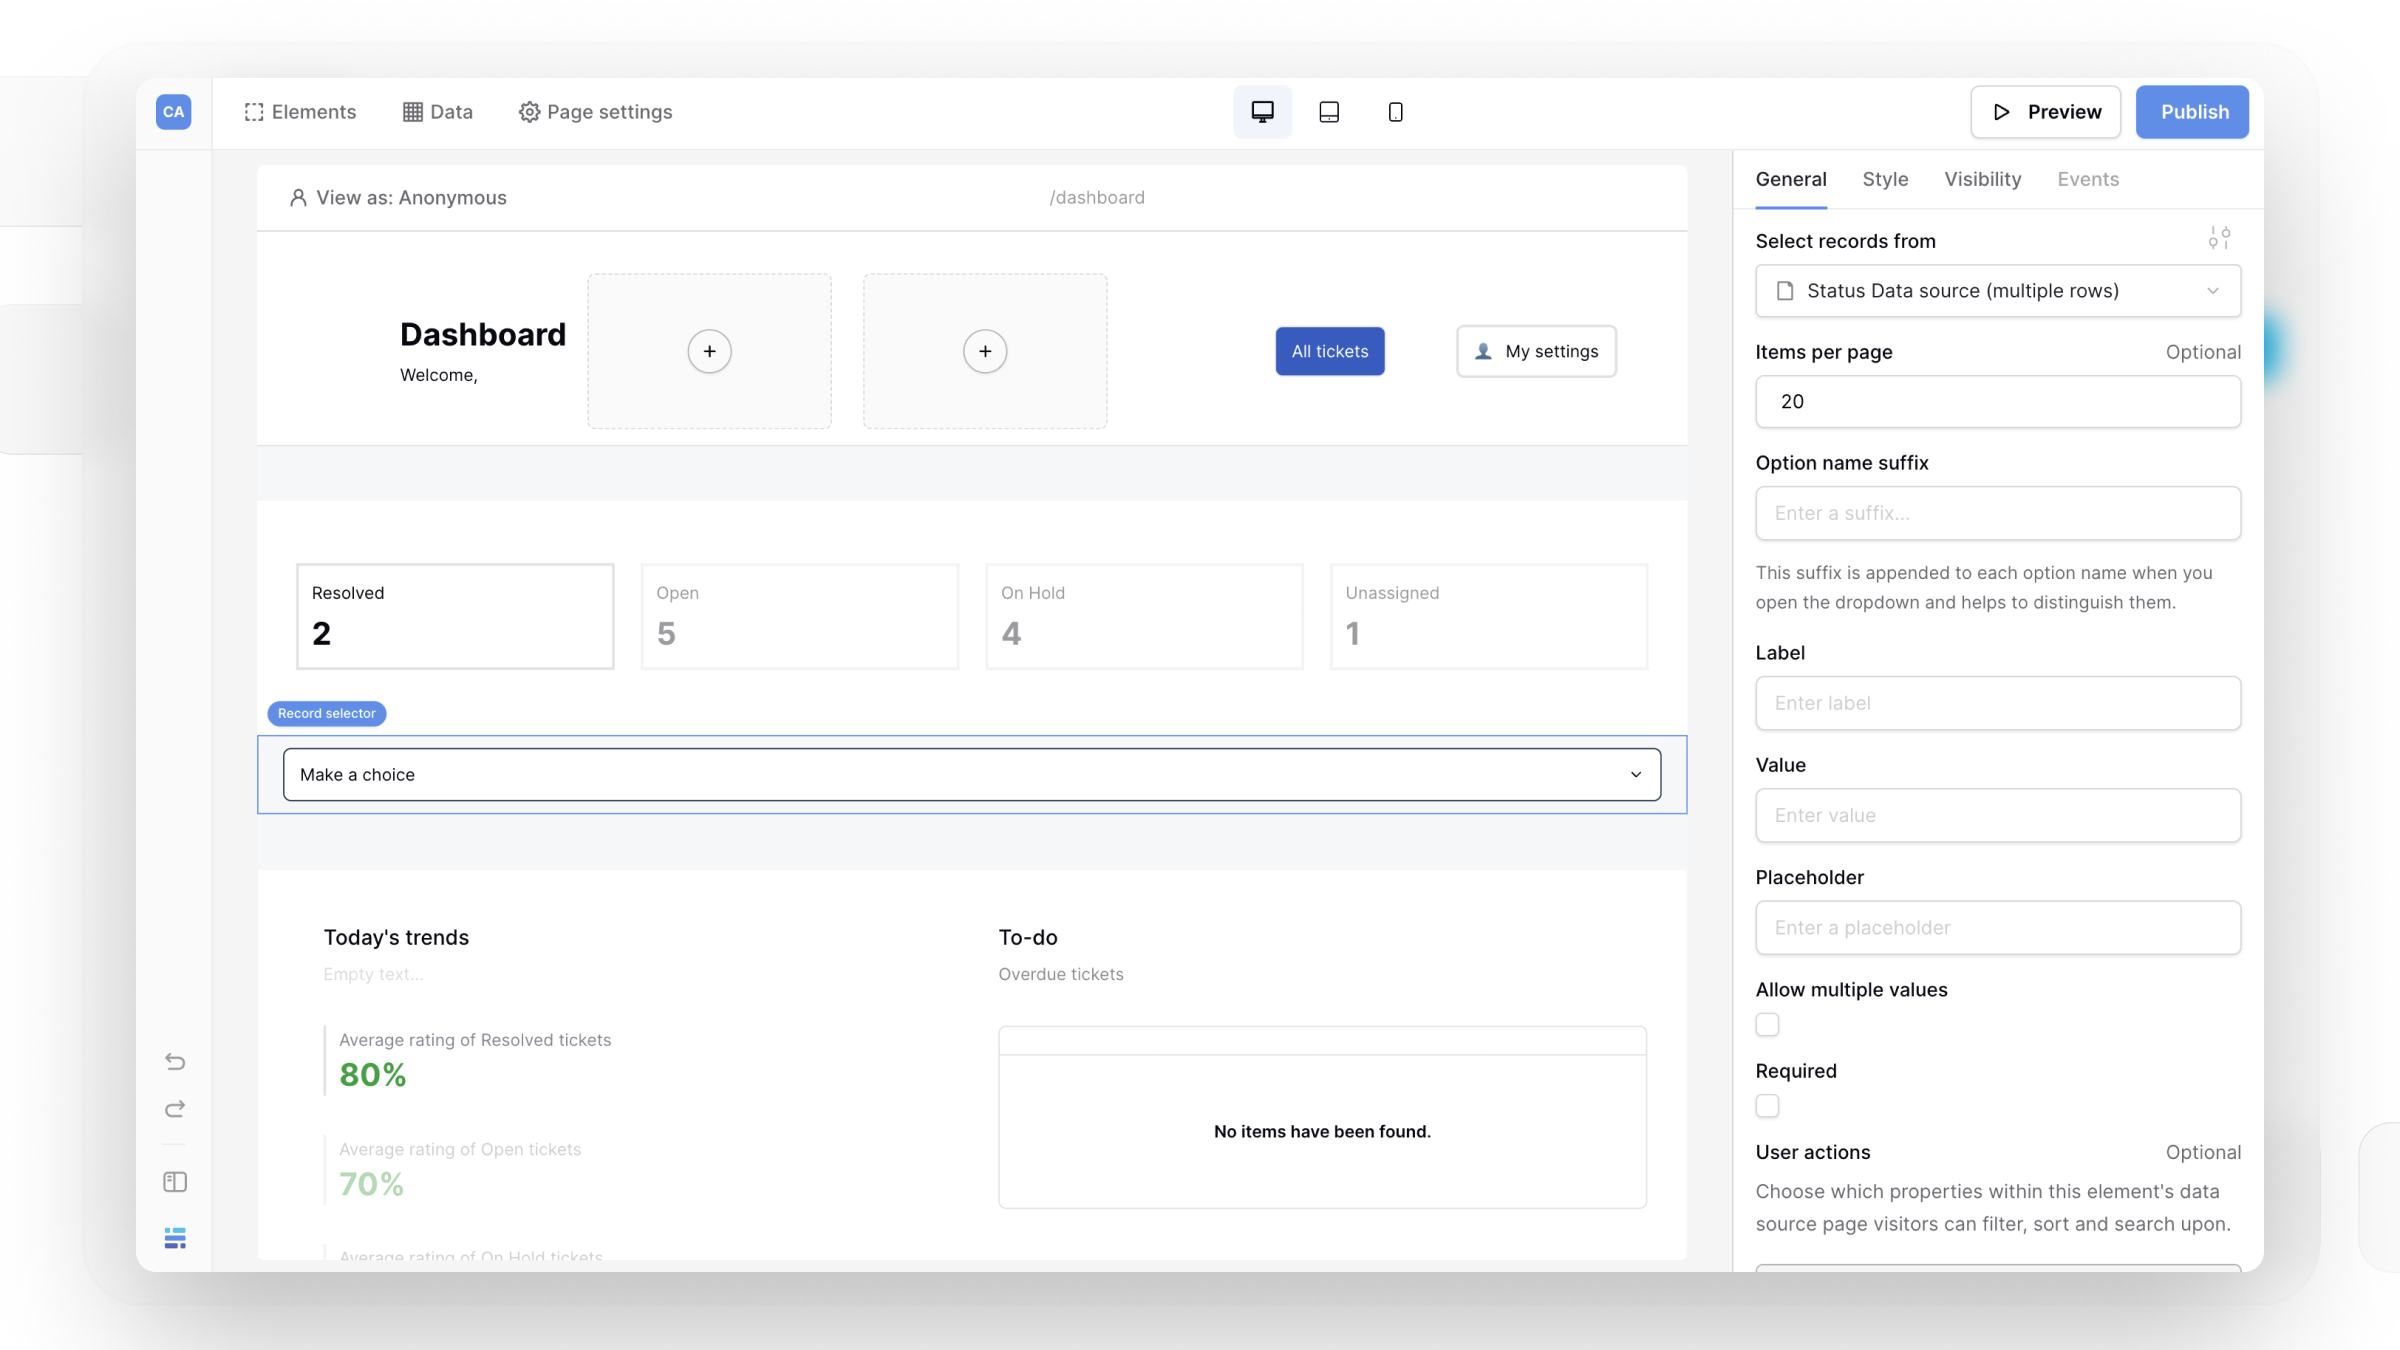2400x1350 pixels.
Task: Enable Allow multiple values checkbox
Action: (x=1767, y=1025)
